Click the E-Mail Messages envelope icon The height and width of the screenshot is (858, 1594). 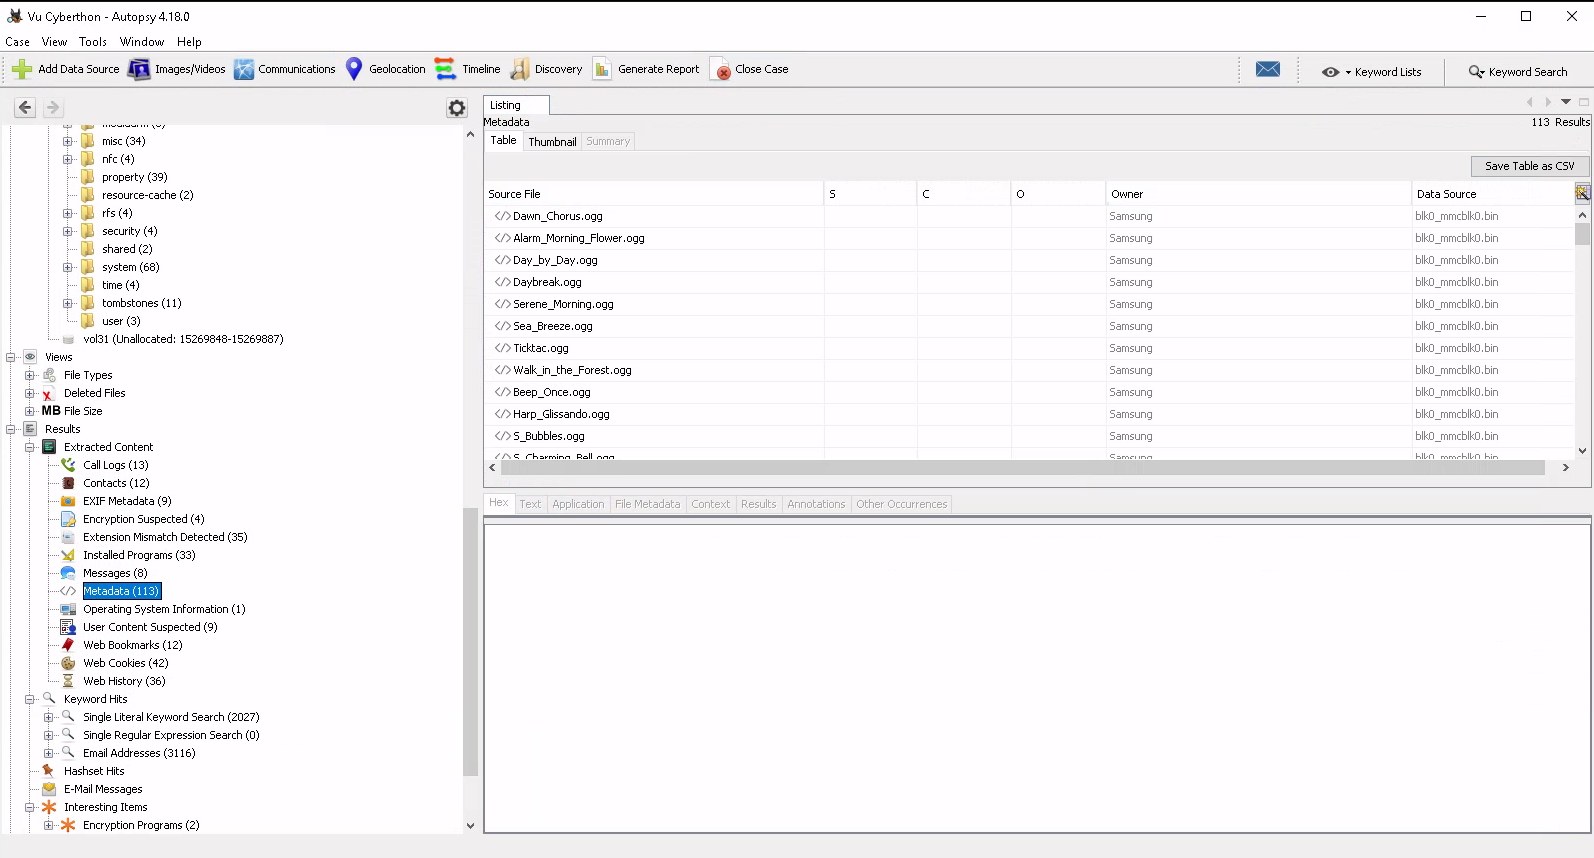pyautogui.click(x=49, y=789)
